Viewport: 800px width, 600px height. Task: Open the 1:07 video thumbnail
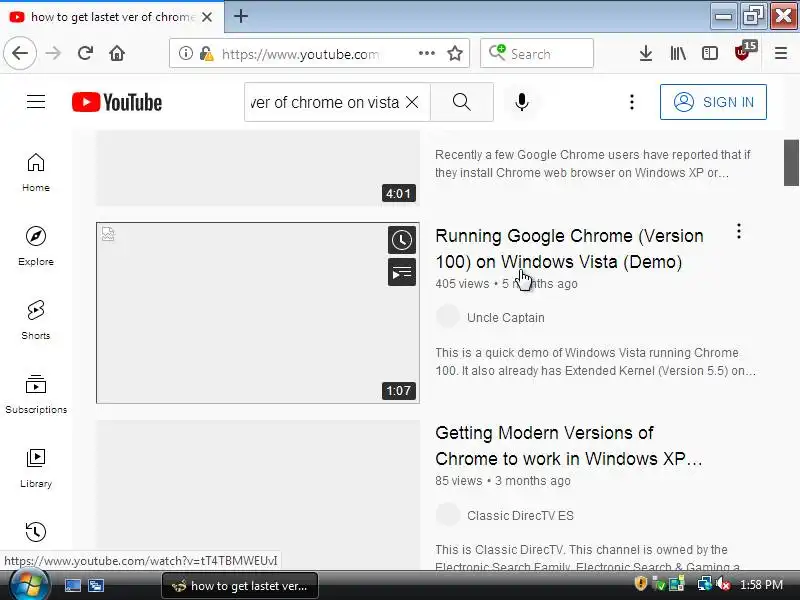tap(258, 313)
